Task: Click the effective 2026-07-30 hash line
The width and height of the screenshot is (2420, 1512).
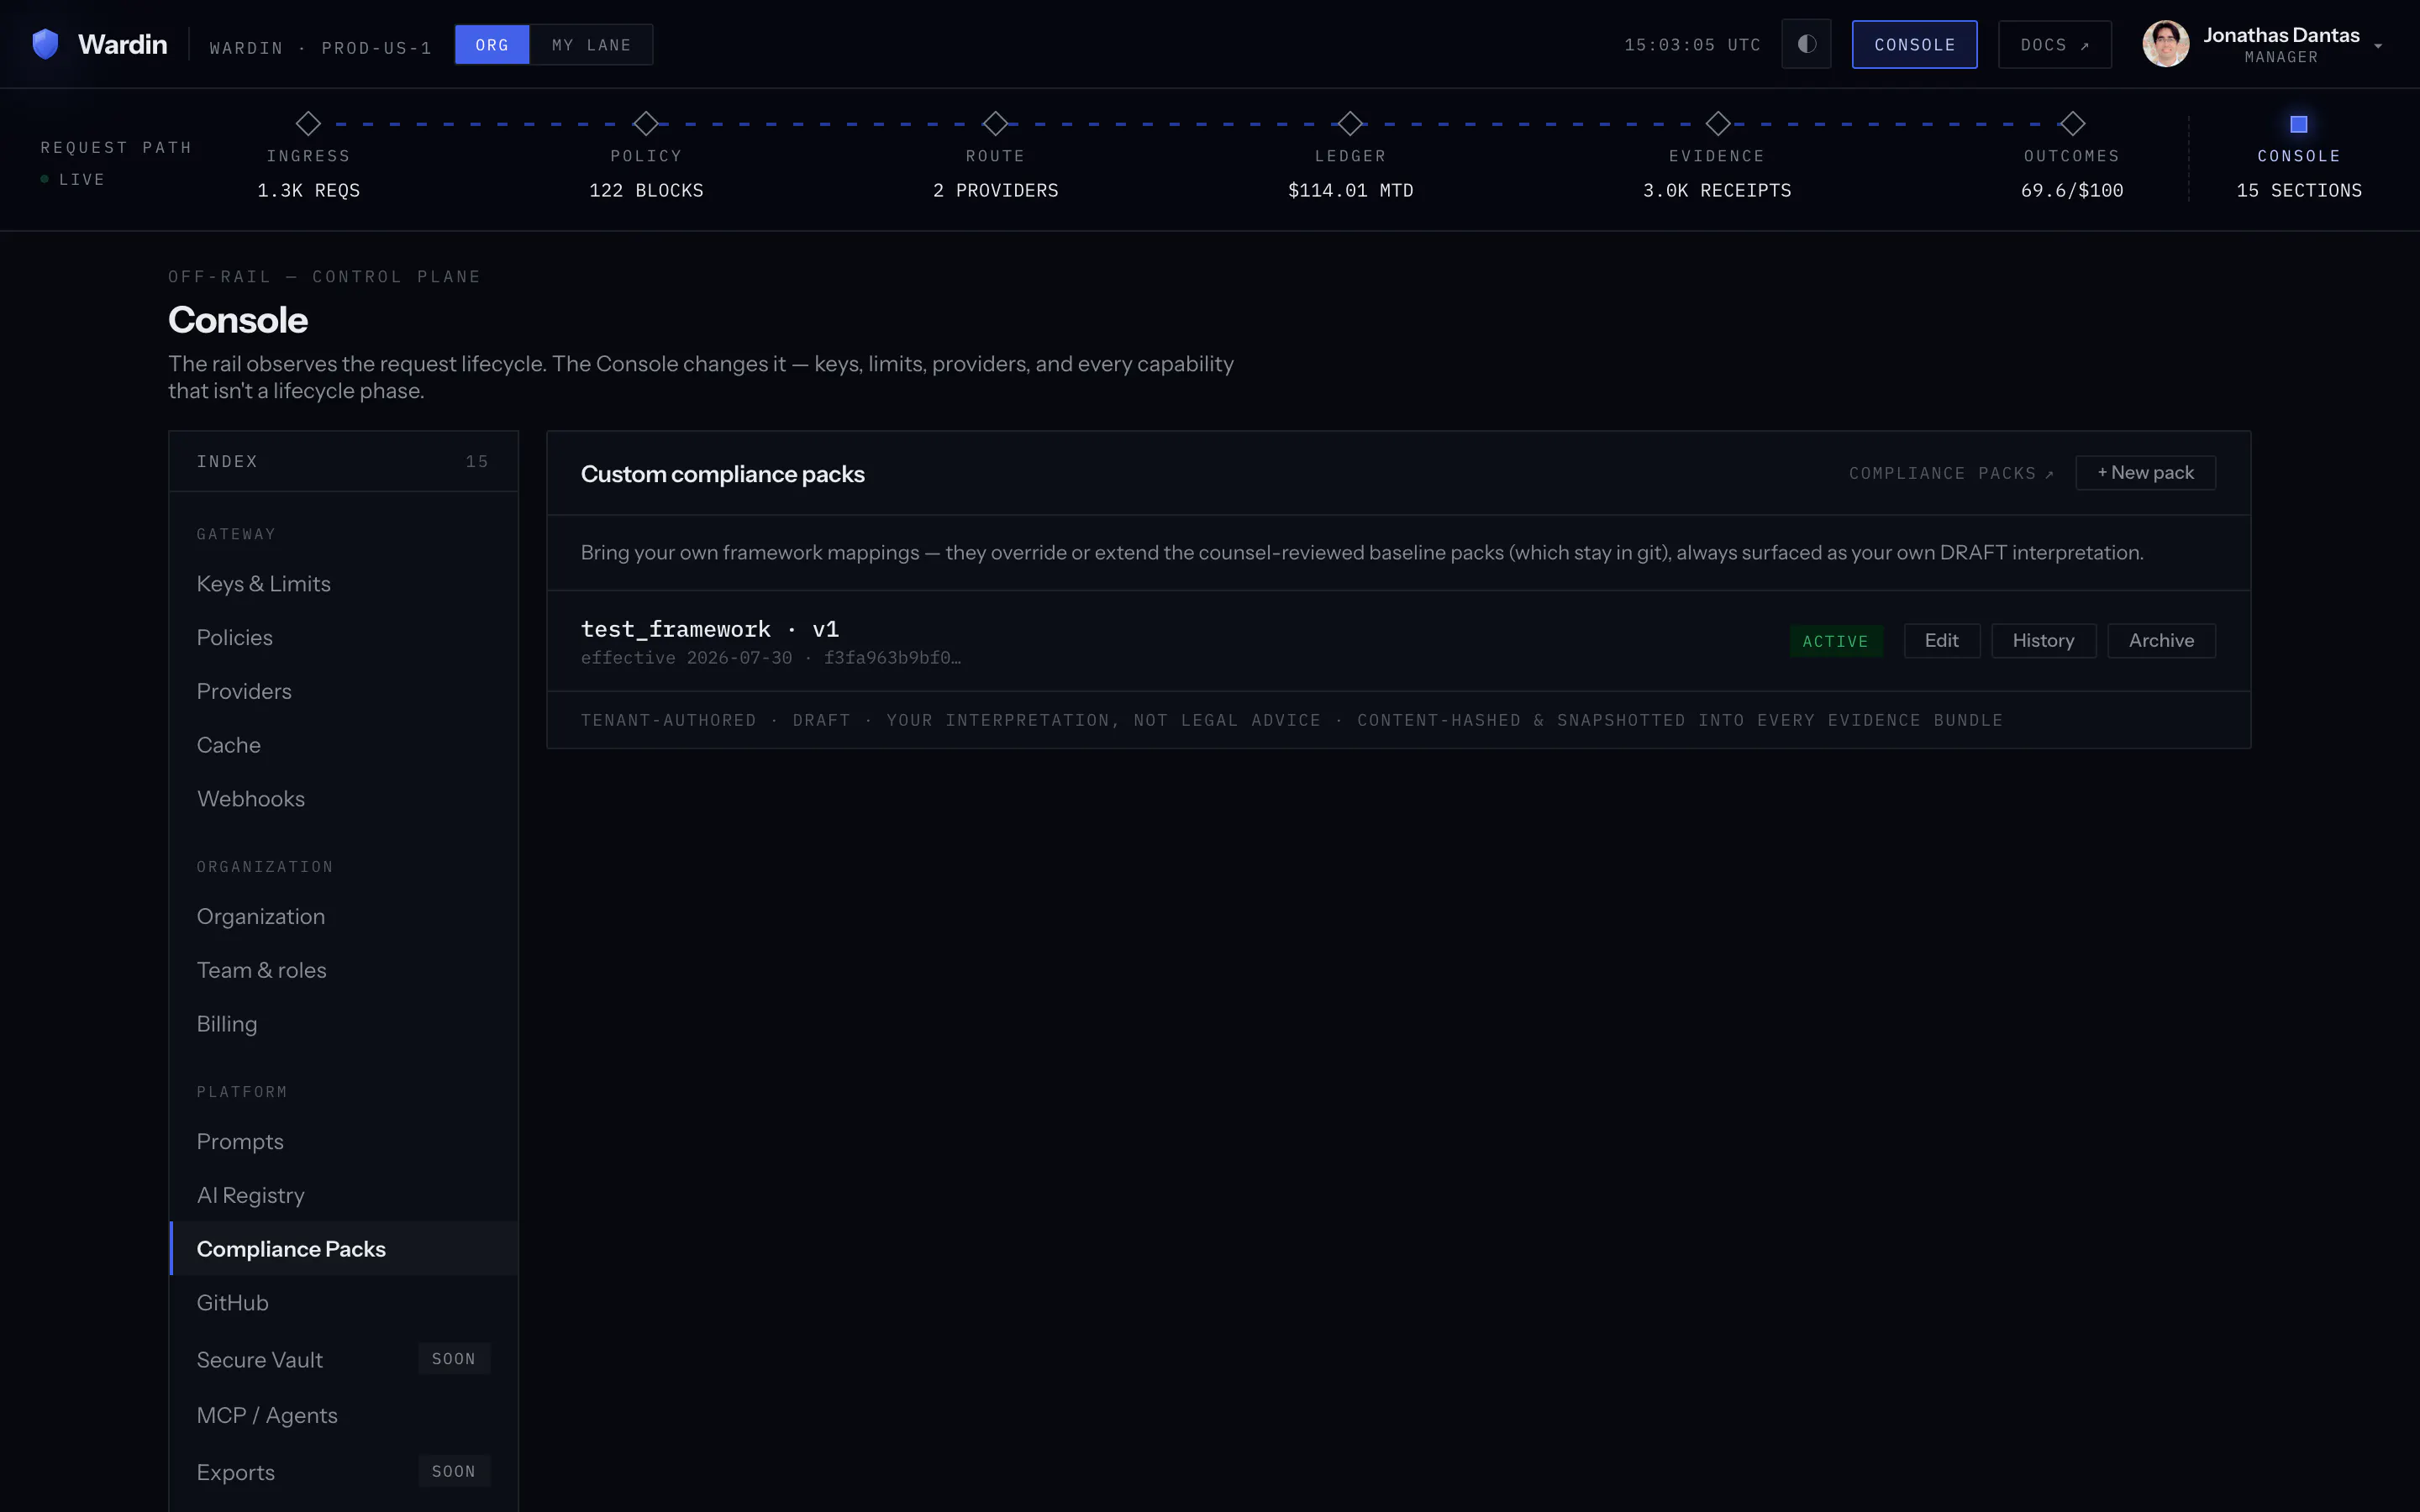Action: point(771,658)
